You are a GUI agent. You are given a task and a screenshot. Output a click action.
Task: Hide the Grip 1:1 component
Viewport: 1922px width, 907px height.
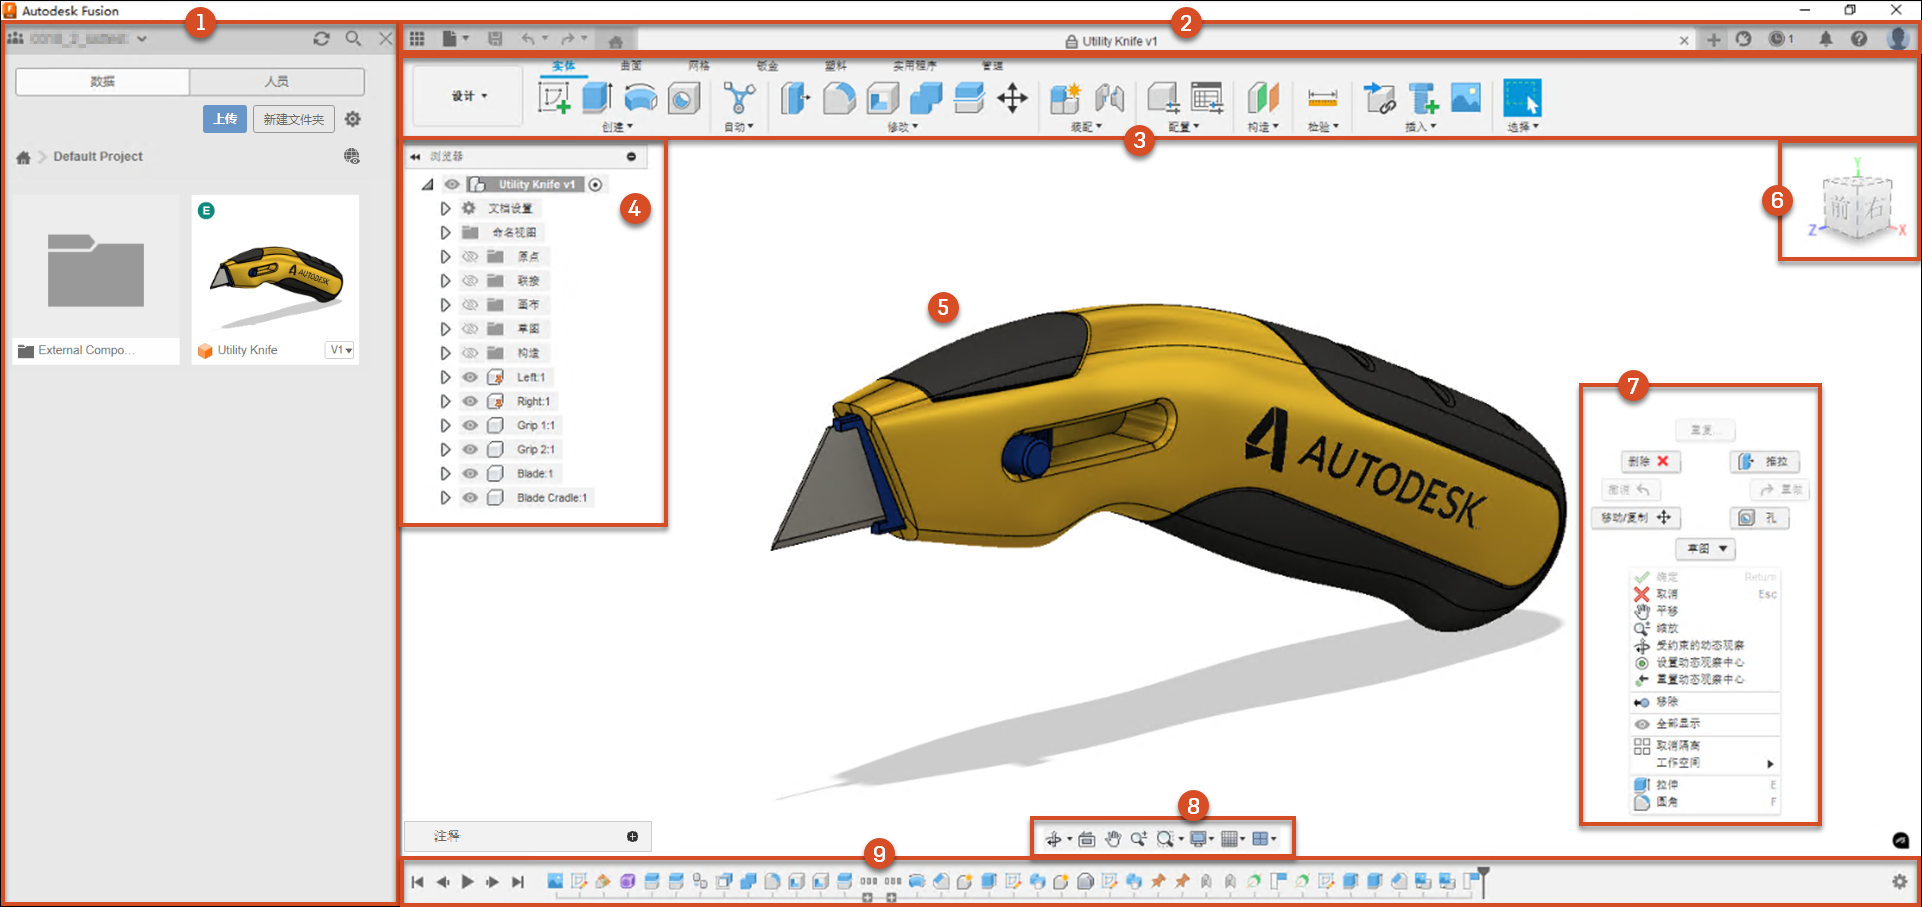click(x=470, y=425)
